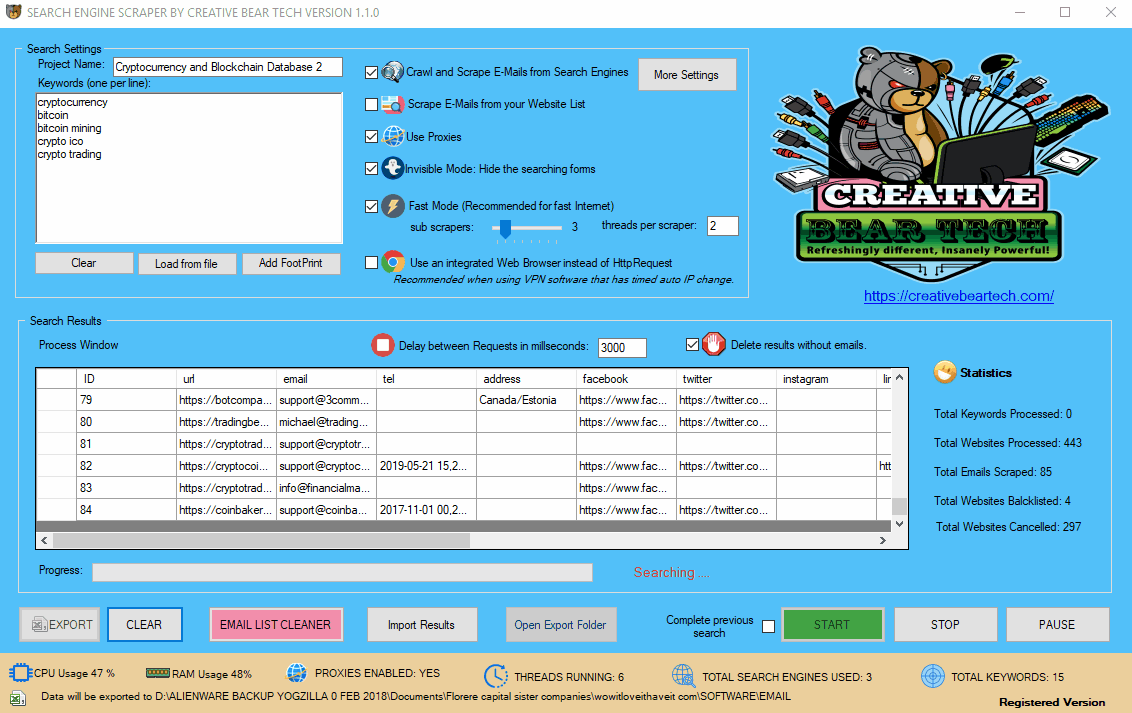Screen dimensions: 1132x713
Task: Click Add FootPrint button
Action: 291,263
